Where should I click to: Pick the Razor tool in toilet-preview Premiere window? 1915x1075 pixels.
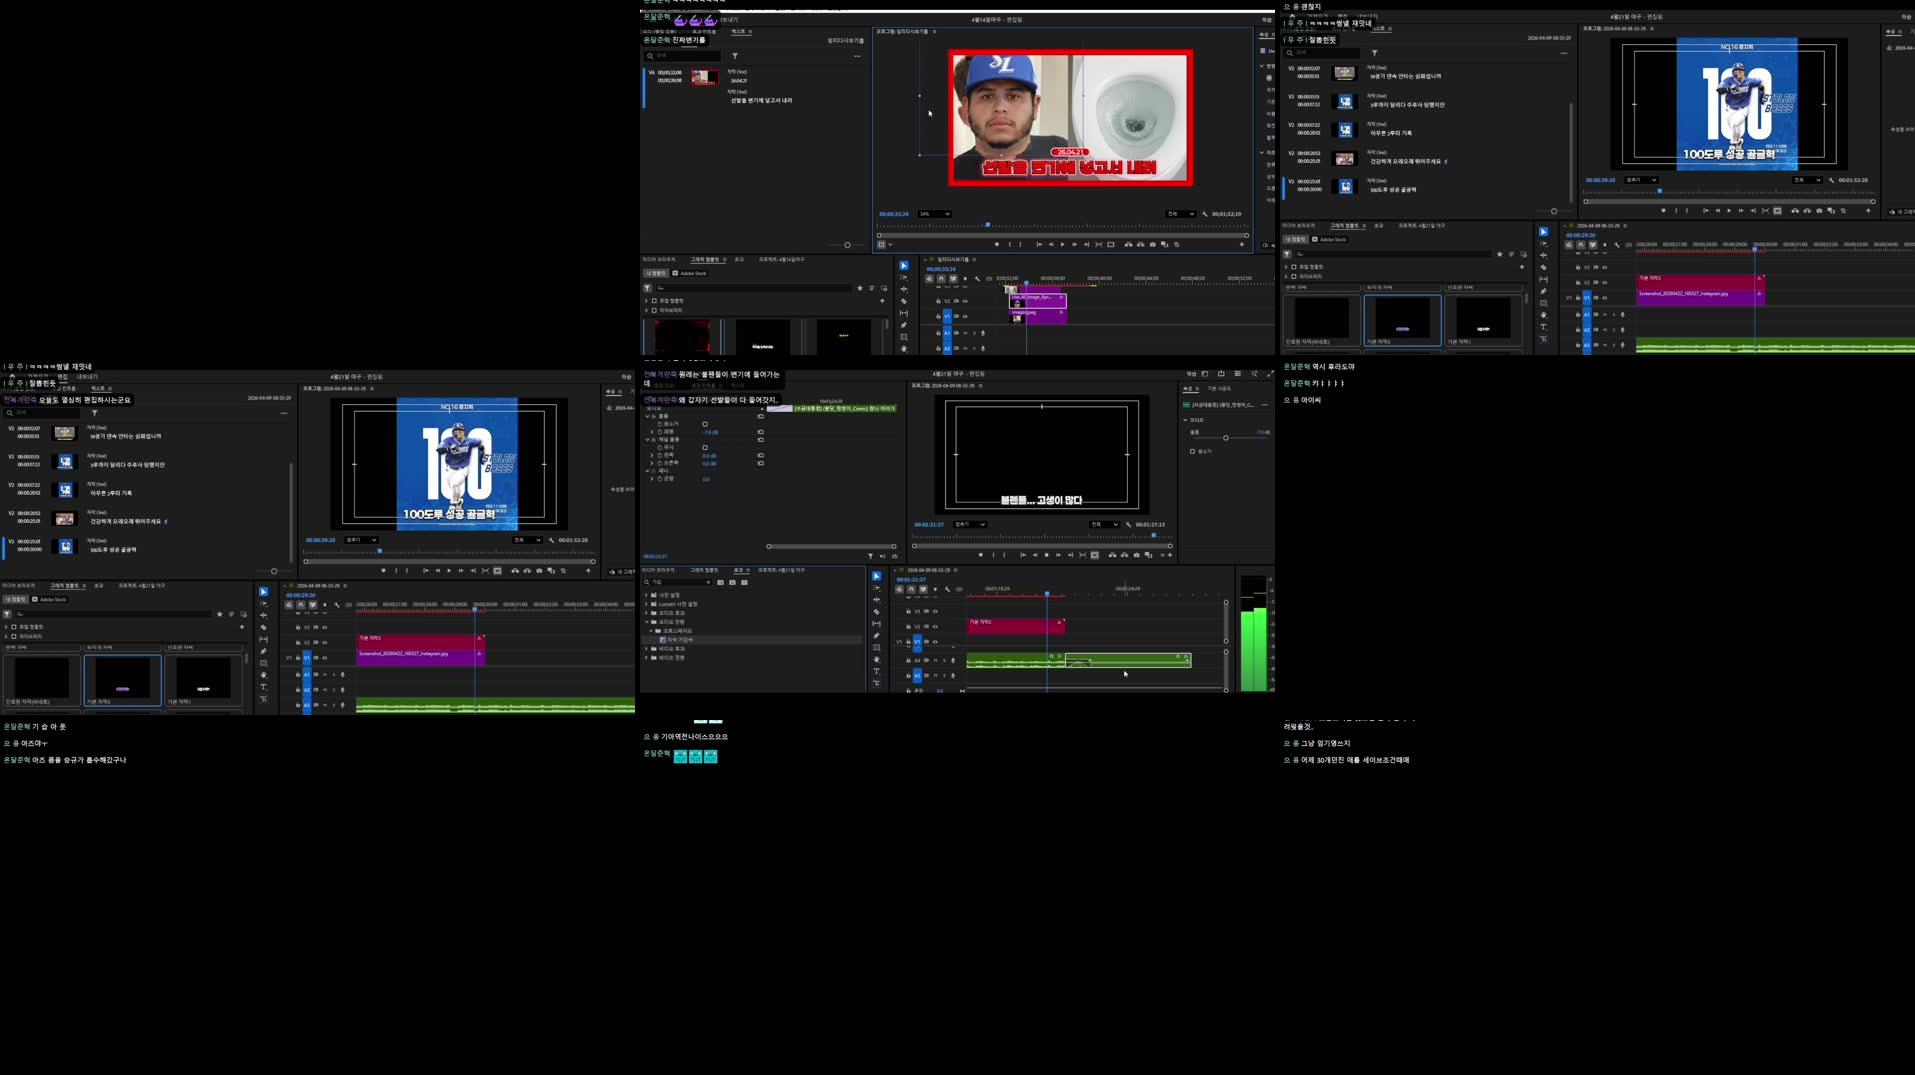(x=904, y=301)
